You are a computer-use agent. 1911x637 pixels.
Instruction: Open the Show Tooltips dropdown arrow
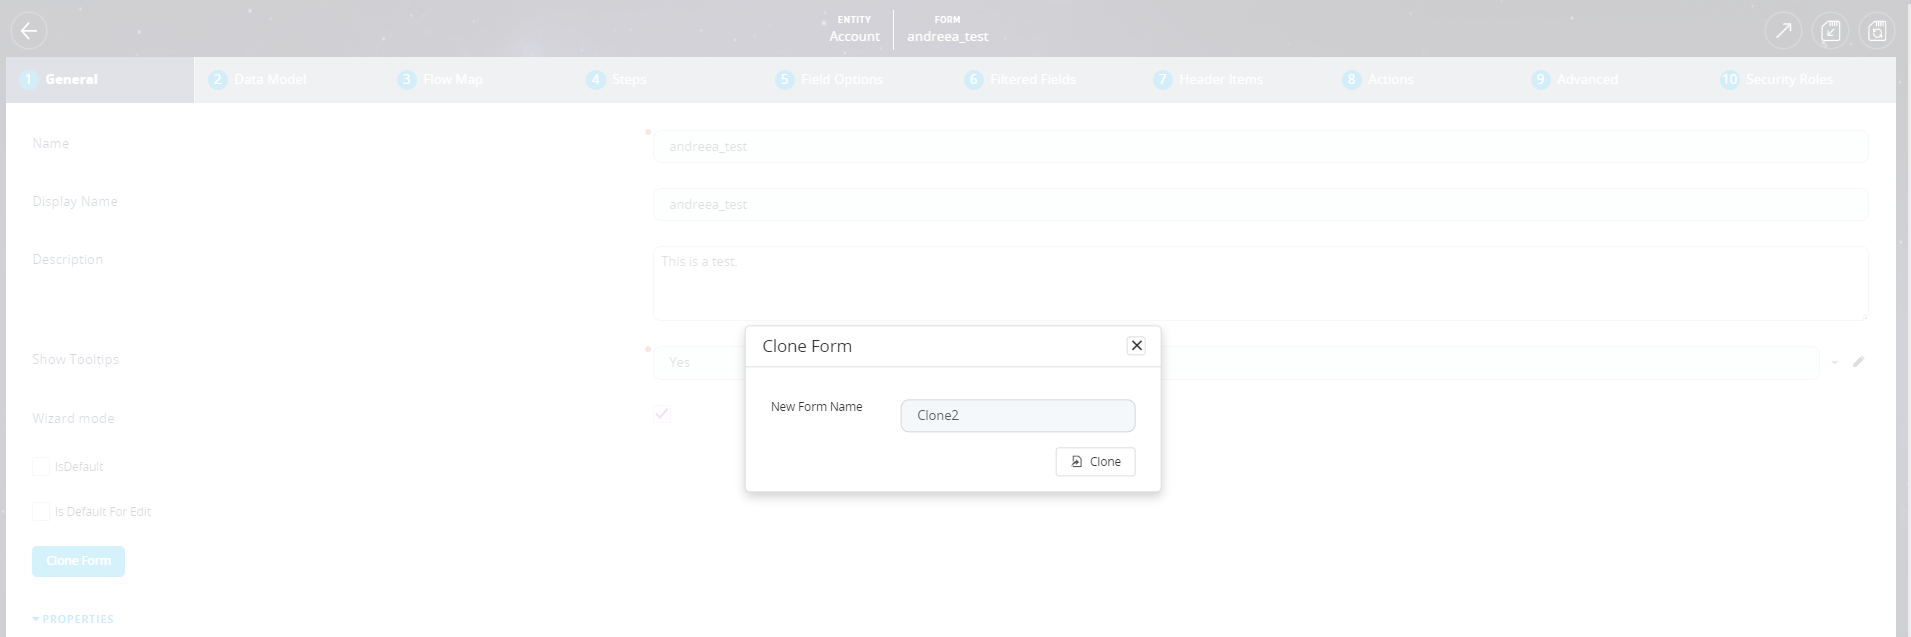coord(1835,363)
